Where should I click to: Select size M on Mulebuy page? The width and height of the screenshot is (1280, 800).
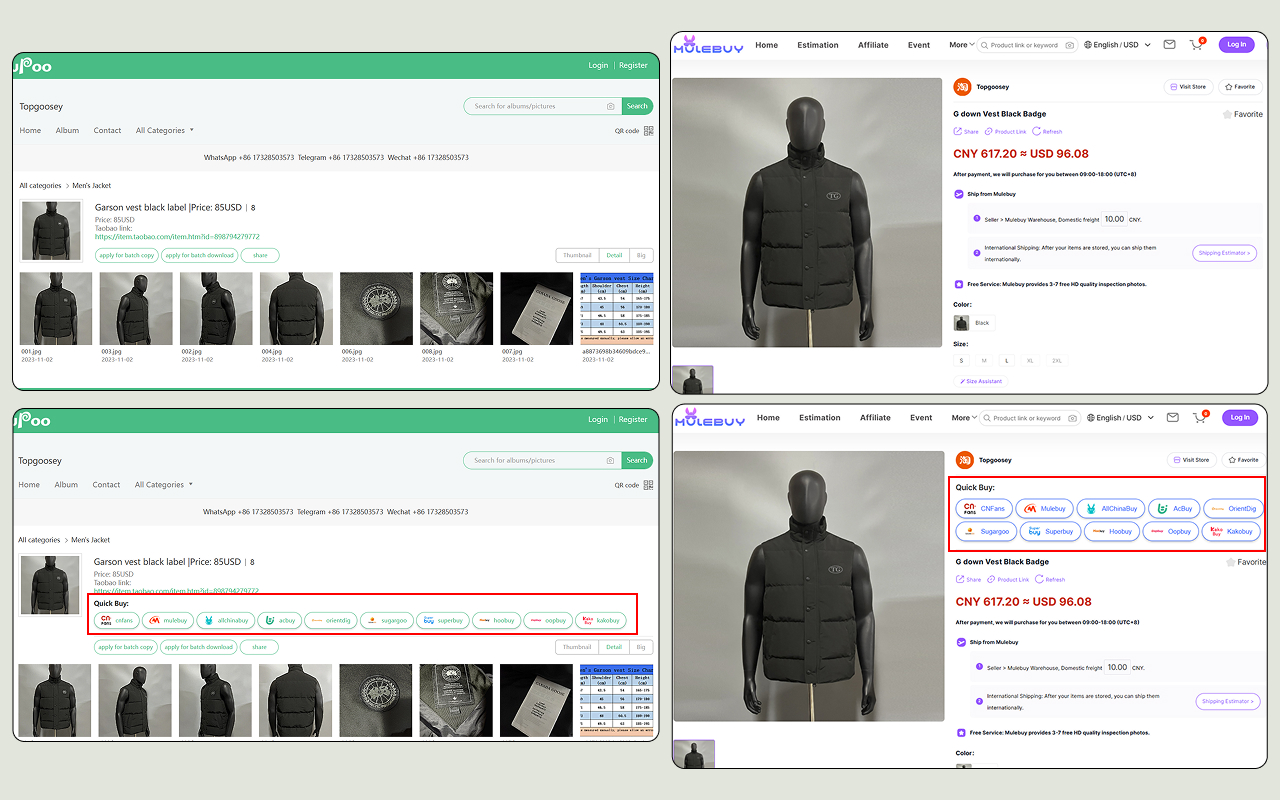coord(984,360)
